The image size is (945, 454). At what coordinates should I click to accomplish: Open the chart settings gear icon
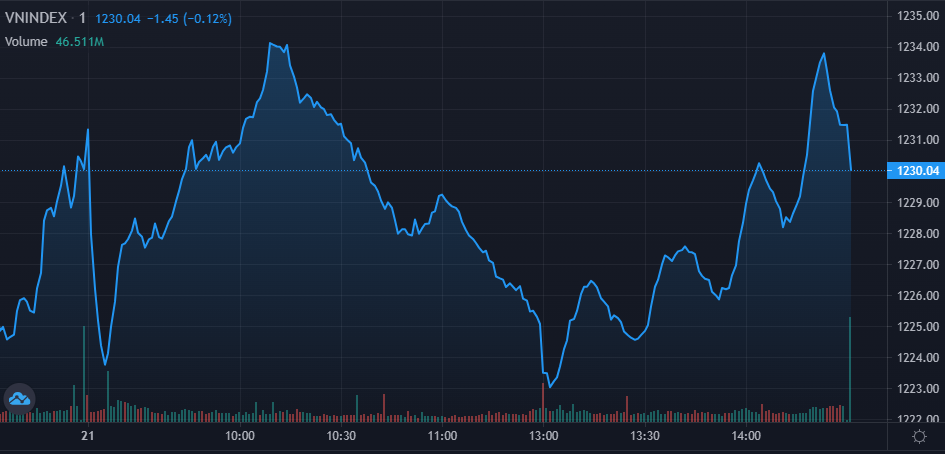point(919,436)
